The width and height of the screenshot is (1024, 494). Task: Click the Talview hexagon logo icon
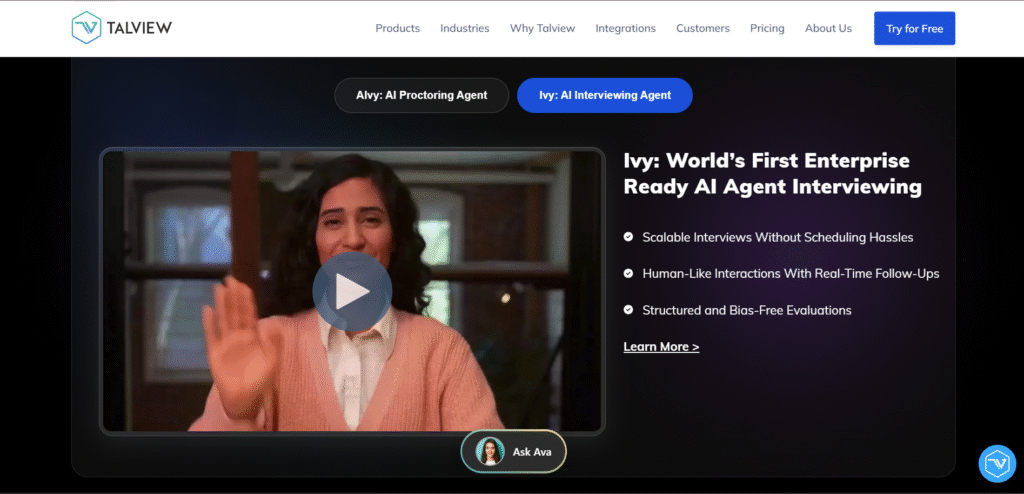point(86,28)
